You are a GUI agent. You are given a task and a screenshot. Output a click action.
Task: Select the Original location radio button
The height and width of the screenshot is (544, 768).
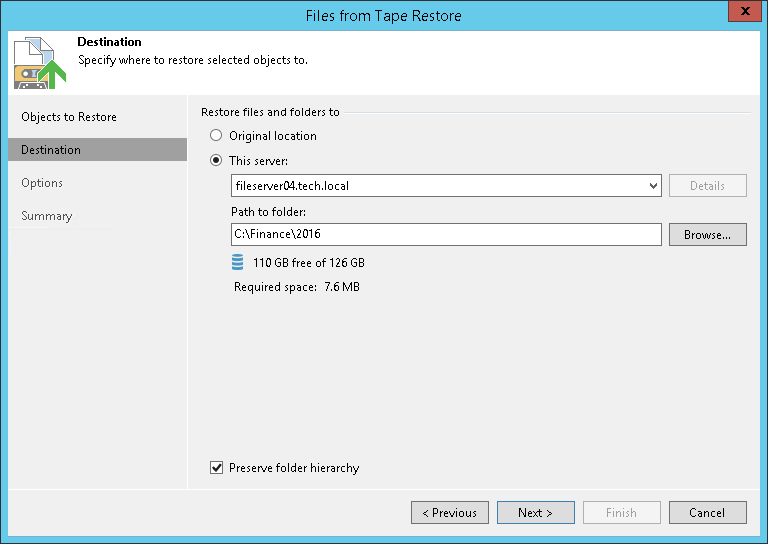[216, 136]
